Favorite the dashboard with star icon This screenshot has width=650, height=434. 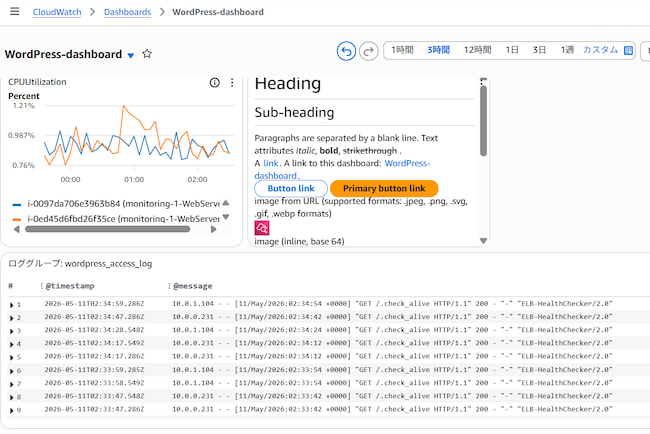(x=147, y=54)
